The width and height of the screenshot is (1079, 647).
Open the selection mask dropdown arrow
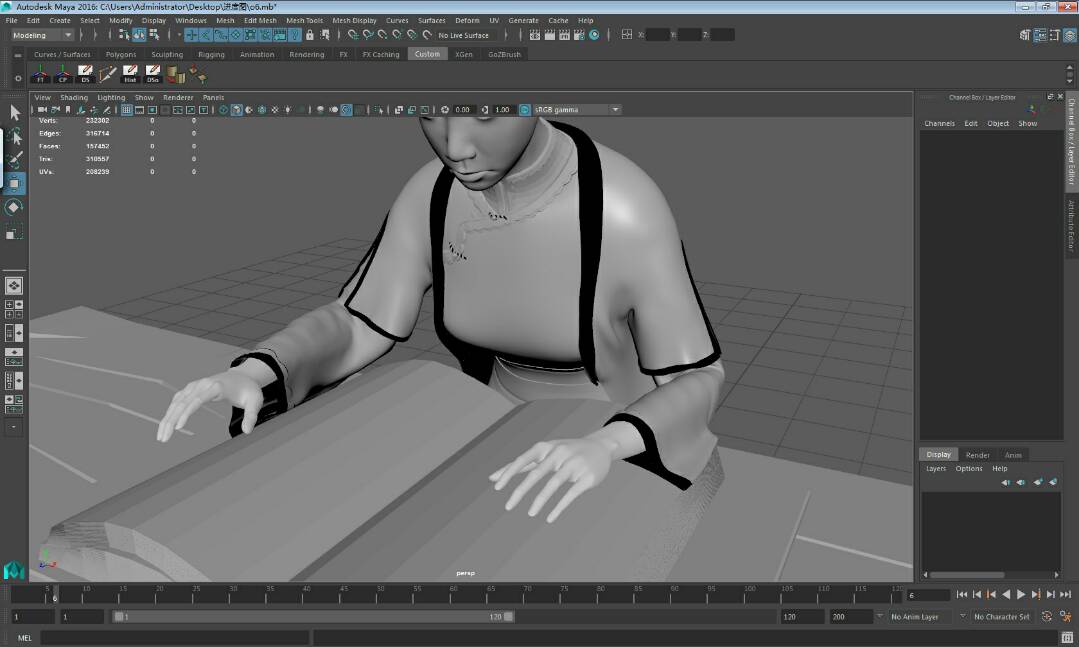179,34
